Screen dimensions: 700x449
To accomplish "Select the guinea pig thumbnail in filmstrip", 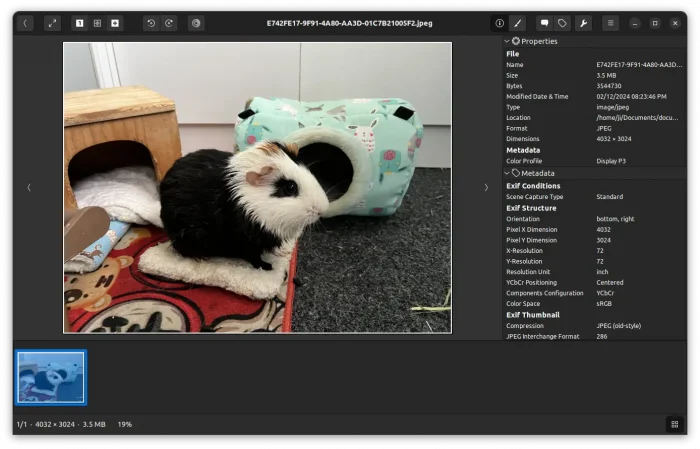I will click(x=51, y=377).
